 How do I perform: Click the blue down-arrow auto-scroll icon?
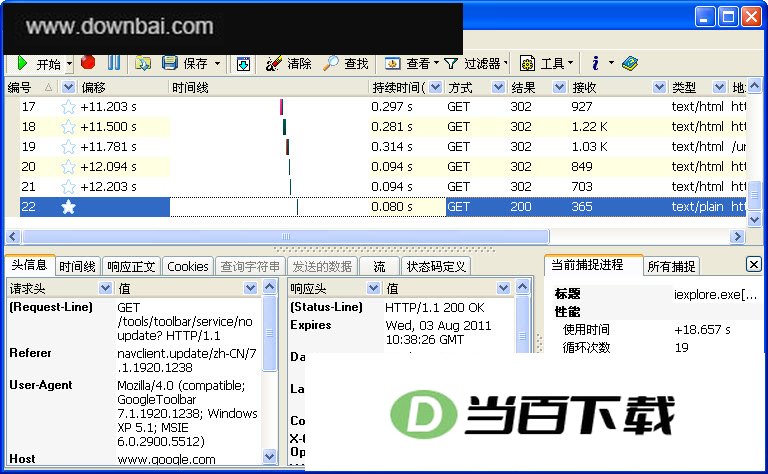(x=243, y=64)
